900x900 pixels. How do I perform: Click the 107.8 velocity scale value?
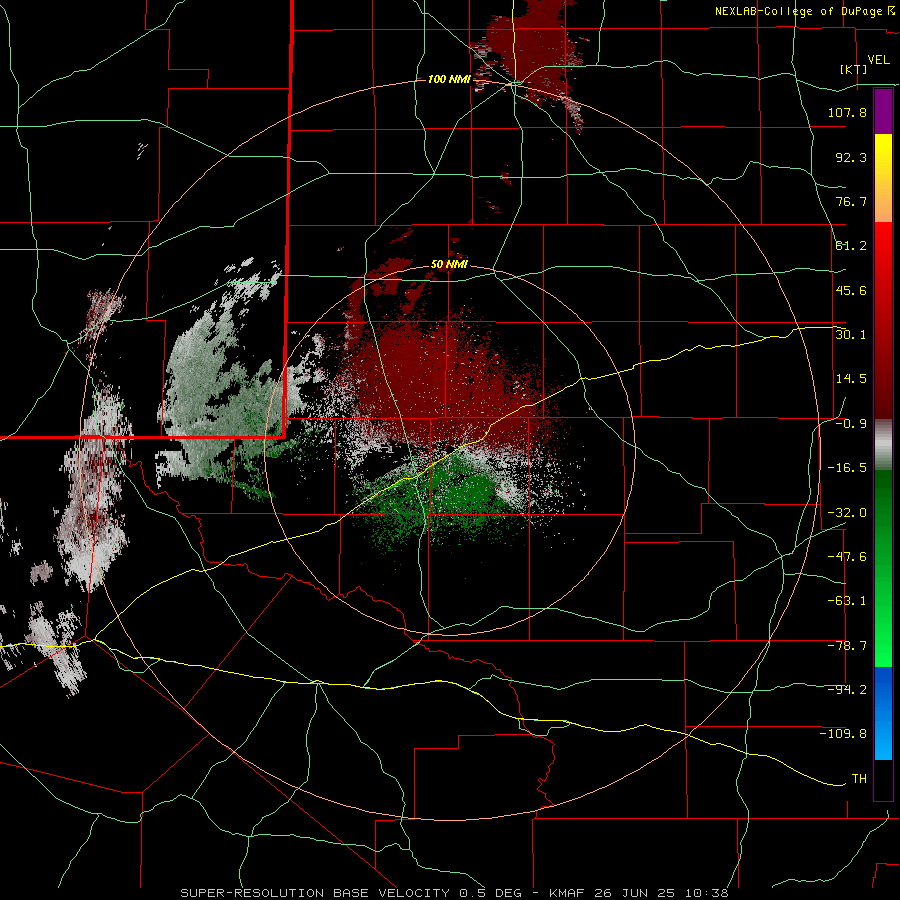pos(847,112)
